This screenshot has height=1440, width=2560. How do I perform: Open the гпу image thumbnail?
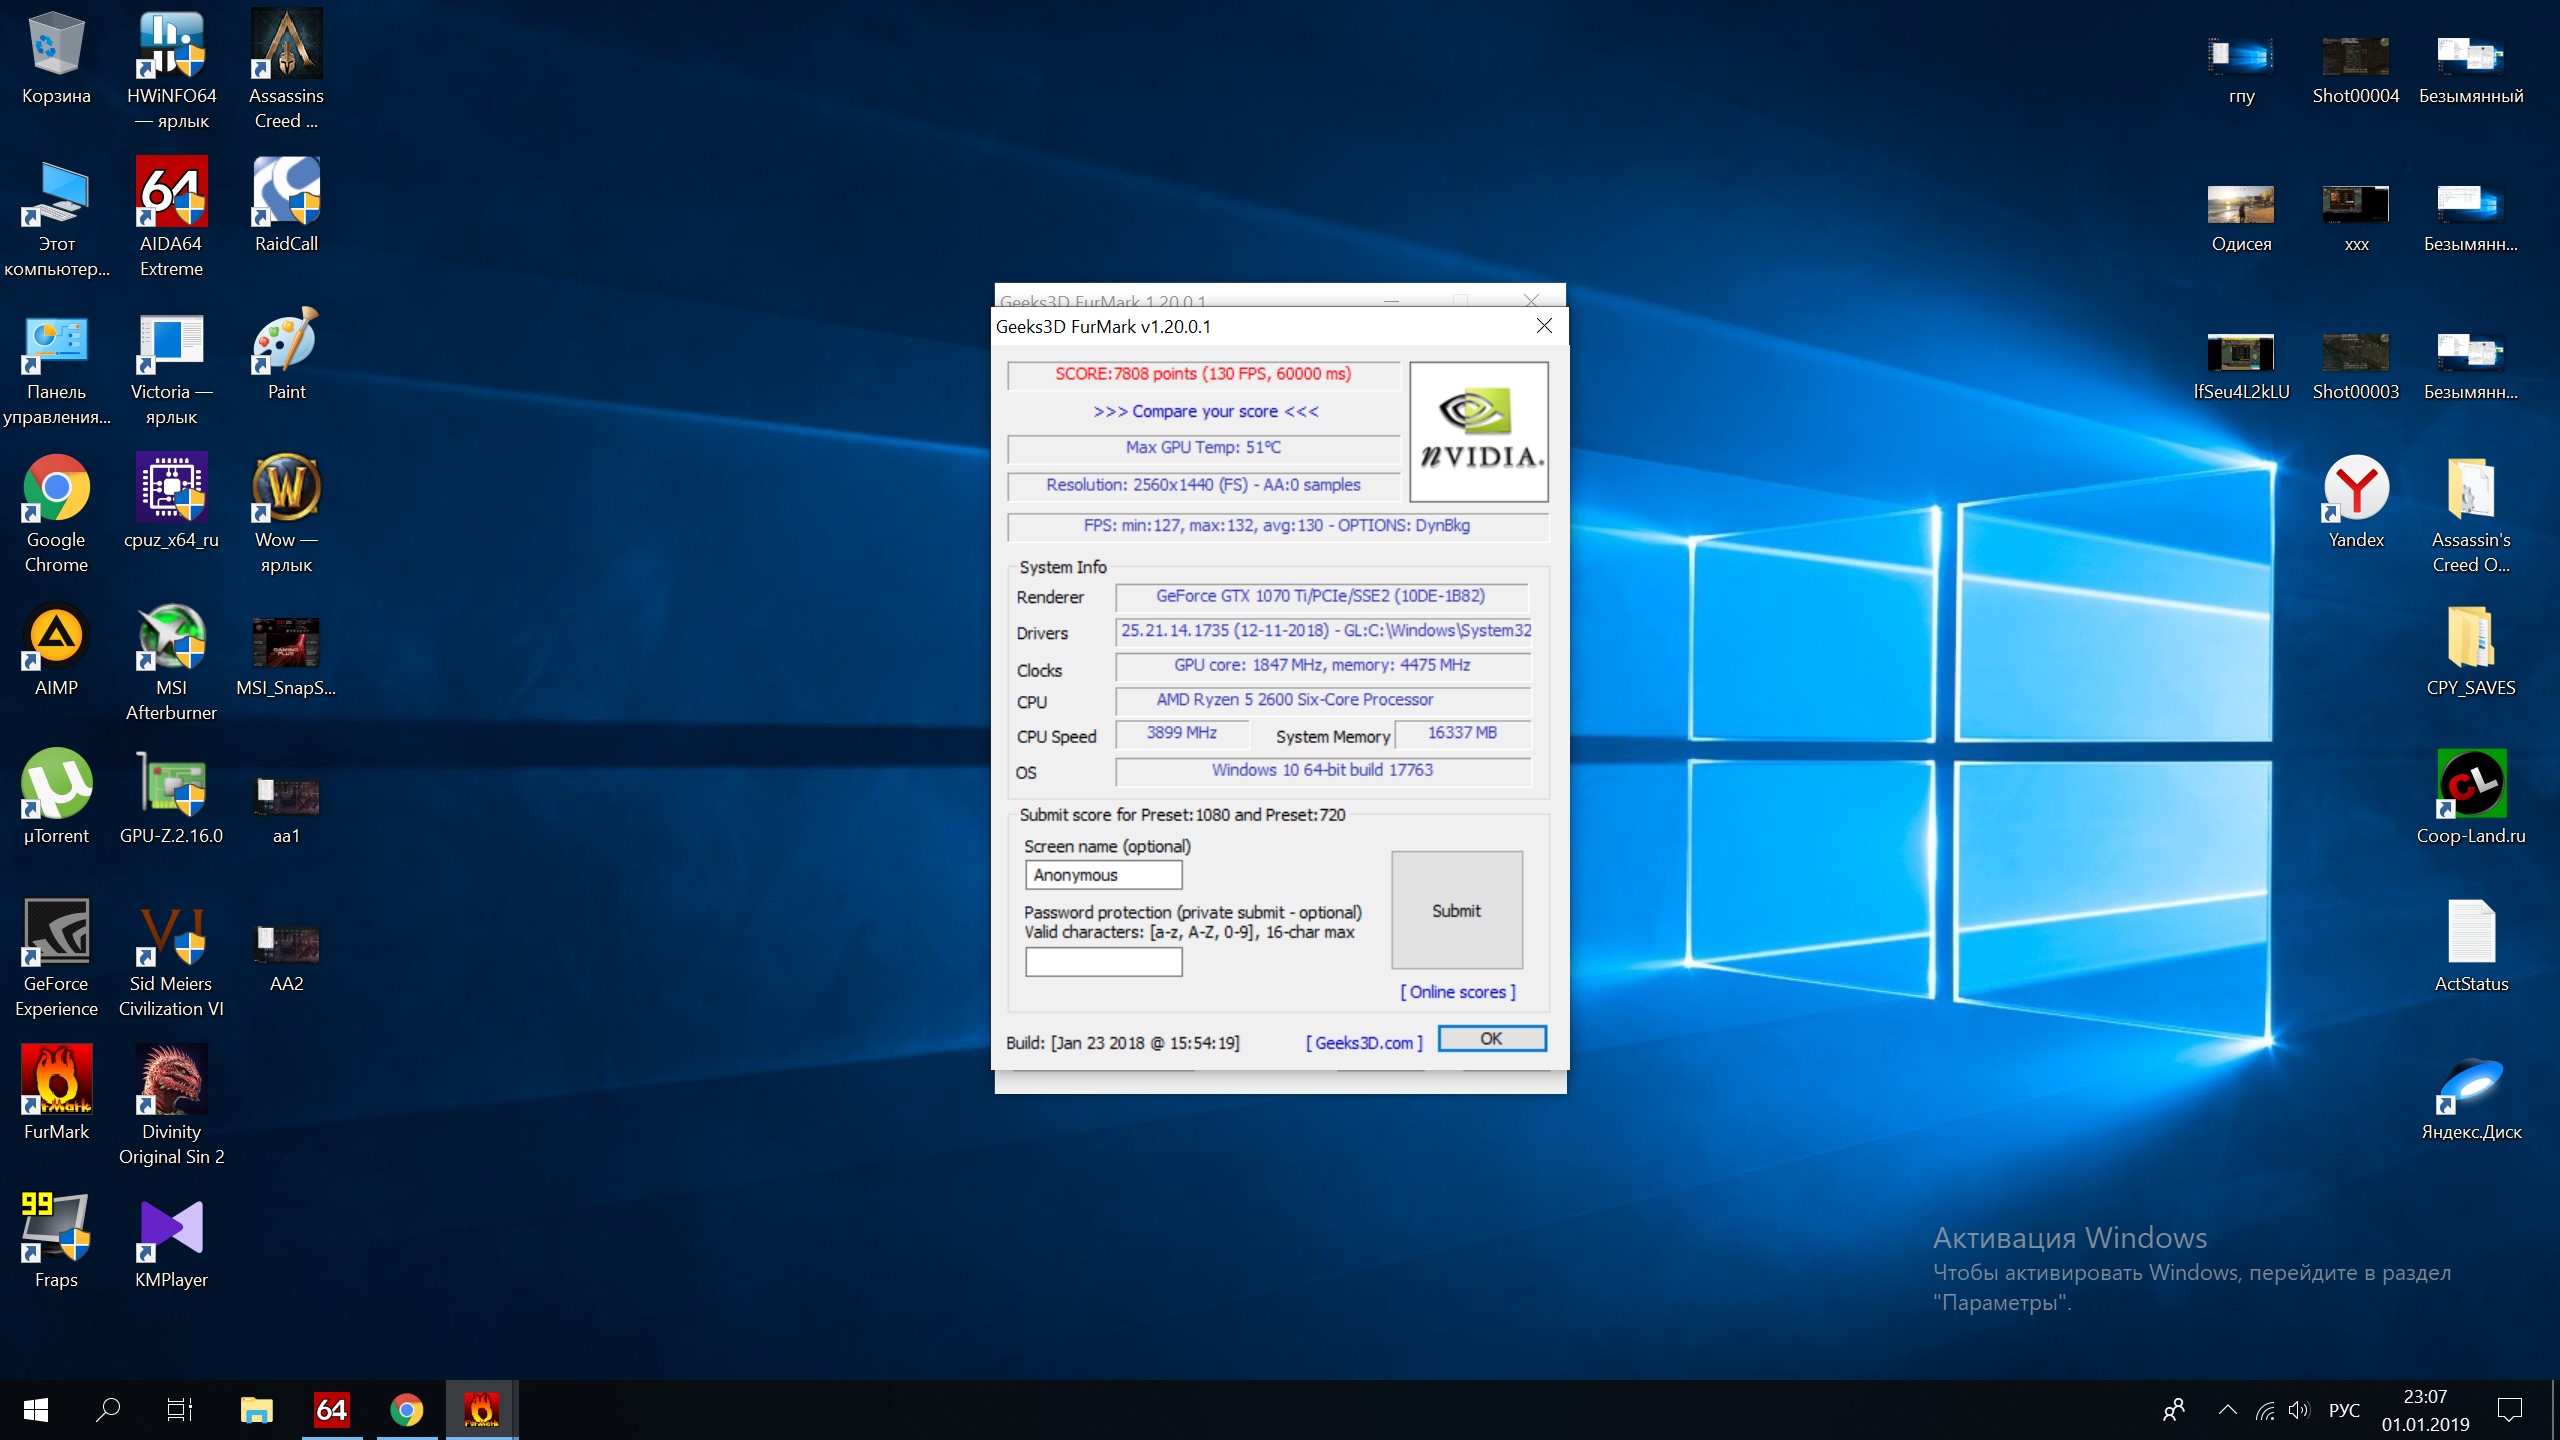(x=2241, y=56)
